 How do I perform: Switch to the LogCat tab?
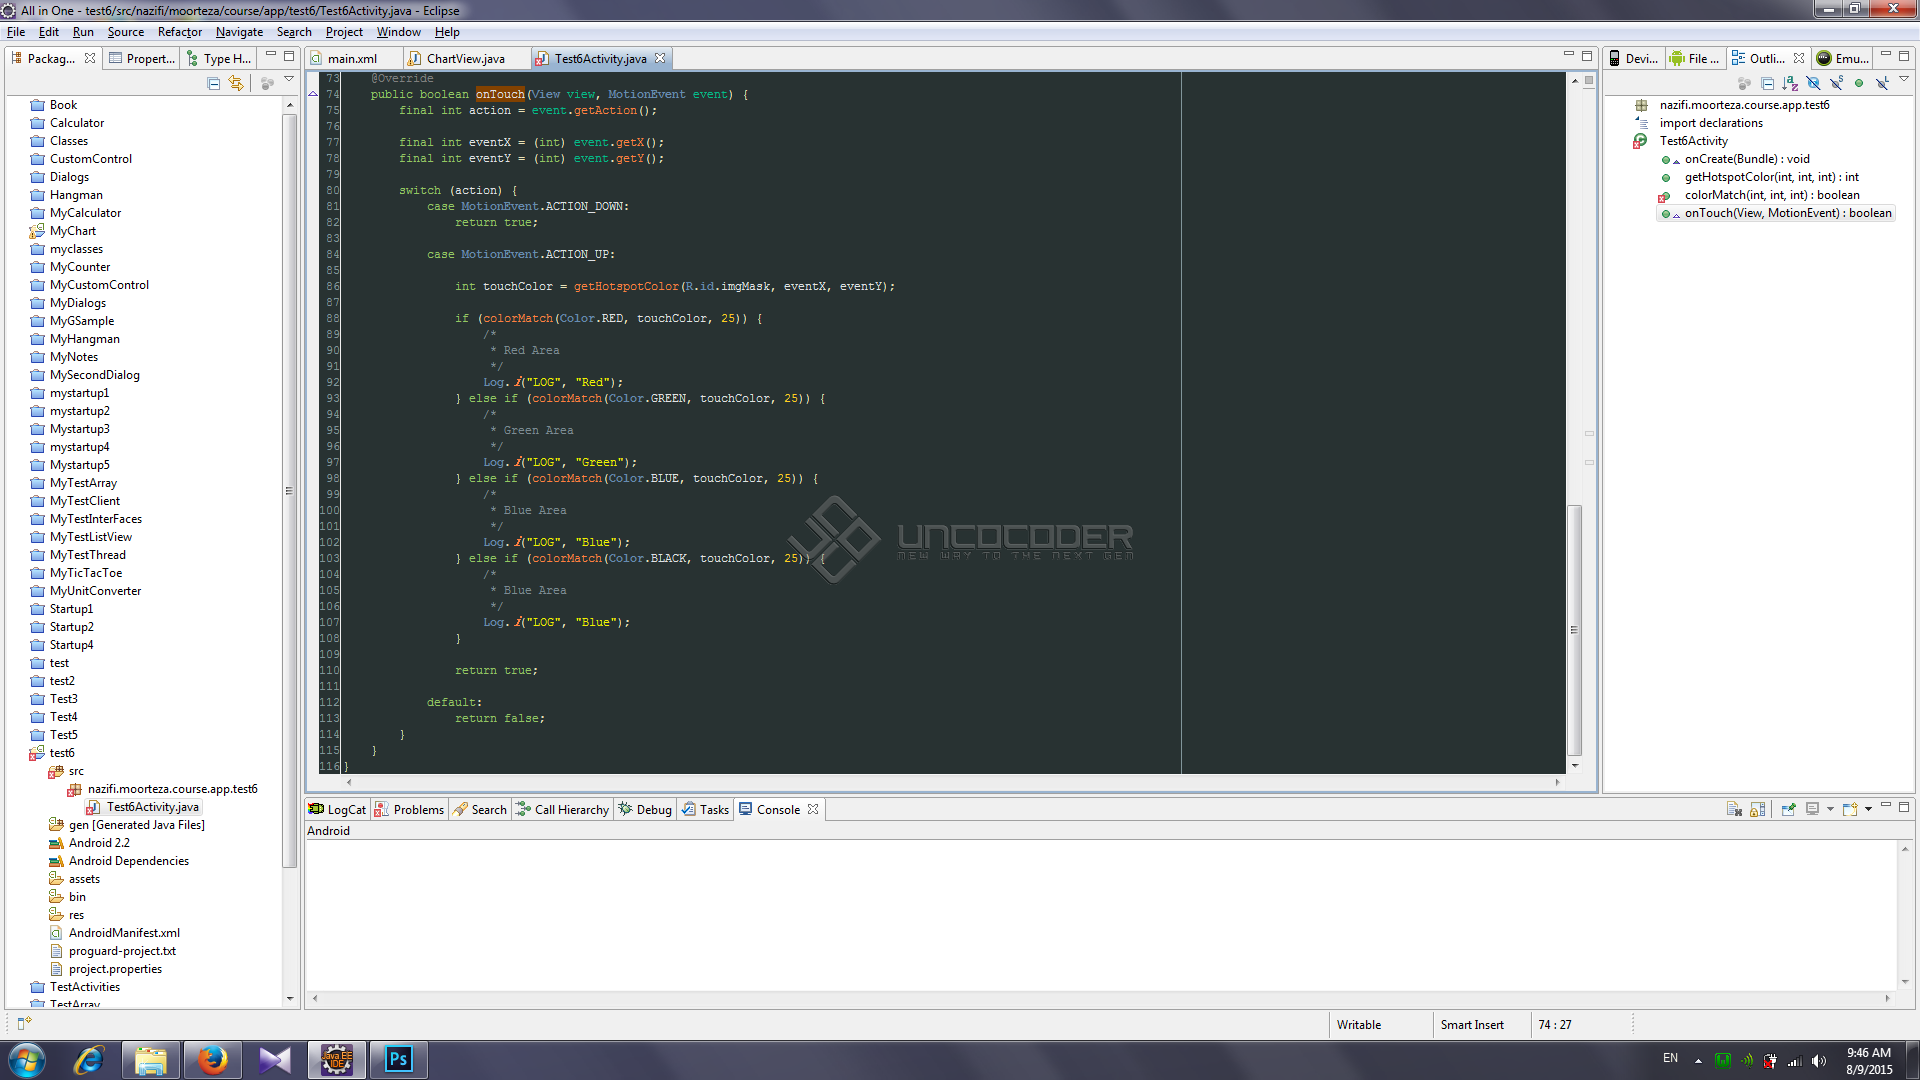click(338, 810)
